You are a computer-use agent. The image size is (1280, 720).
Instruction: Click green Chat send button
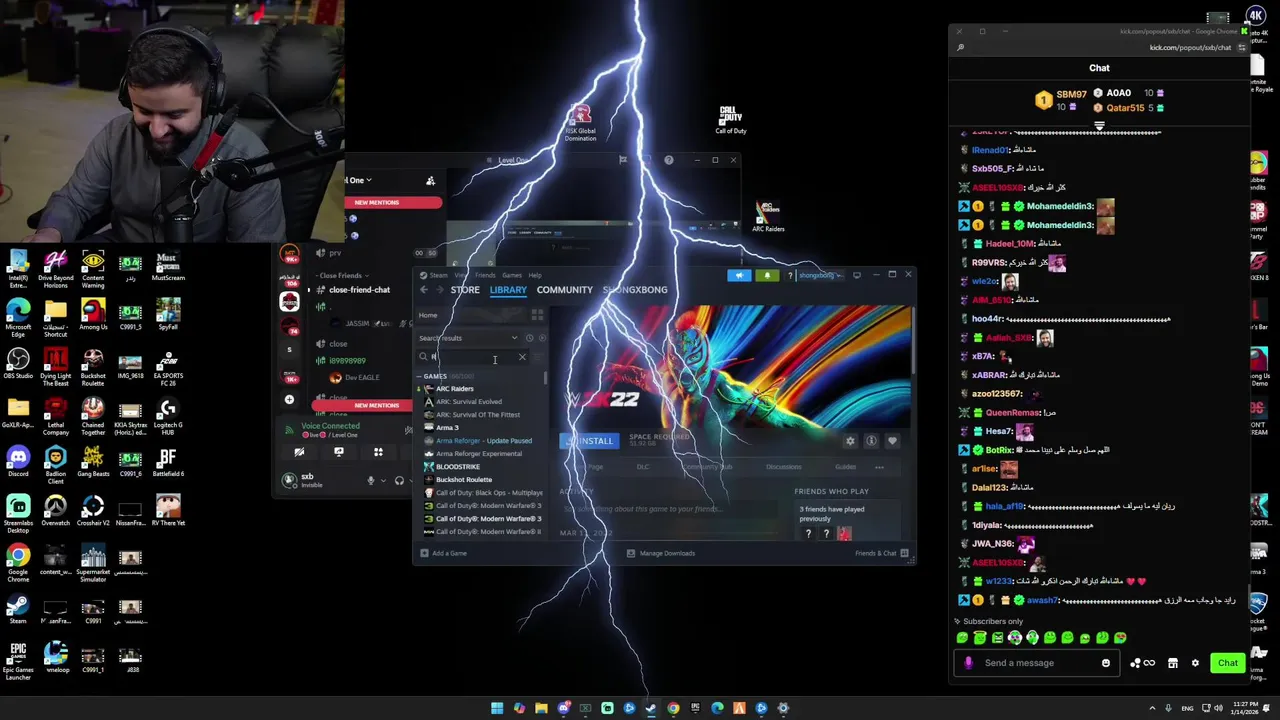(x=1227, y=663)
